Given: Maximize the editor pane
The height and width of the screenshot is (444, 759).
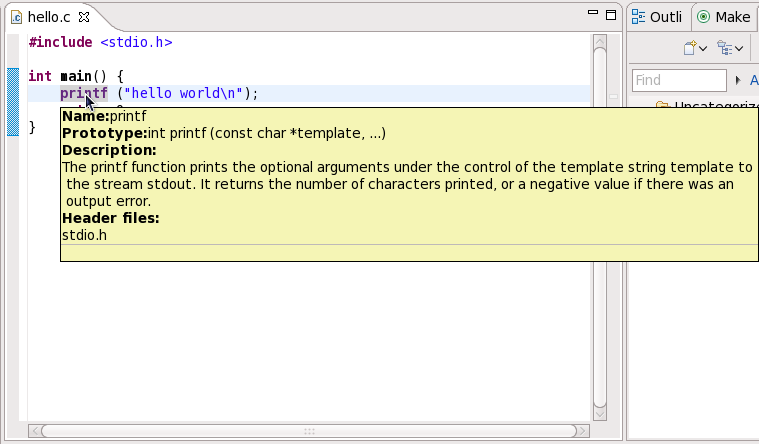Looking at the screenshot, I should (x=610, y=14).
